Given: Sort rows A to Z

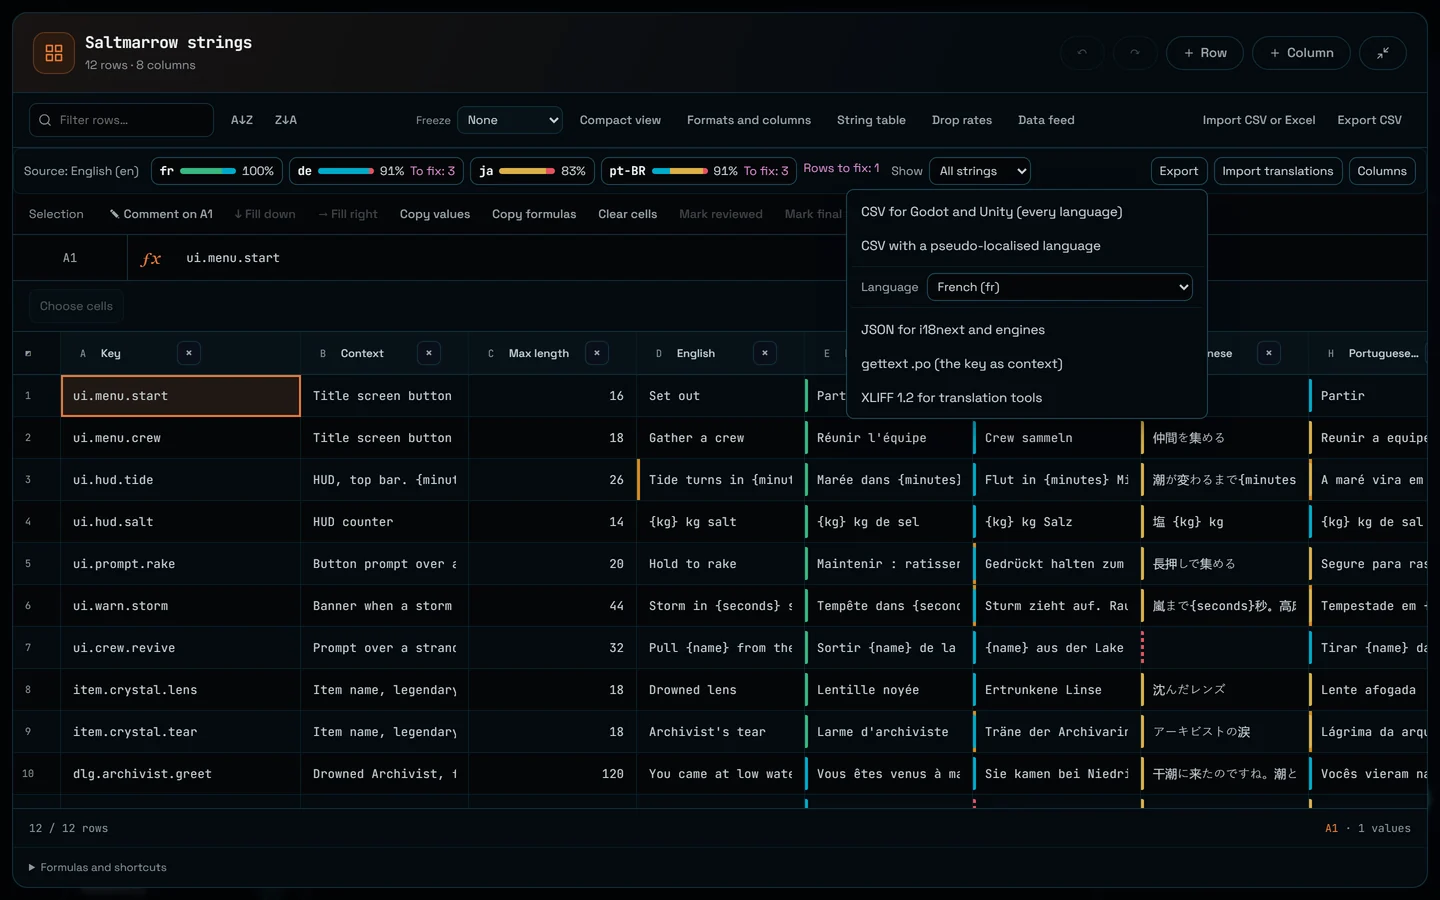Looking at the screenshot, I should coord(242,120).
